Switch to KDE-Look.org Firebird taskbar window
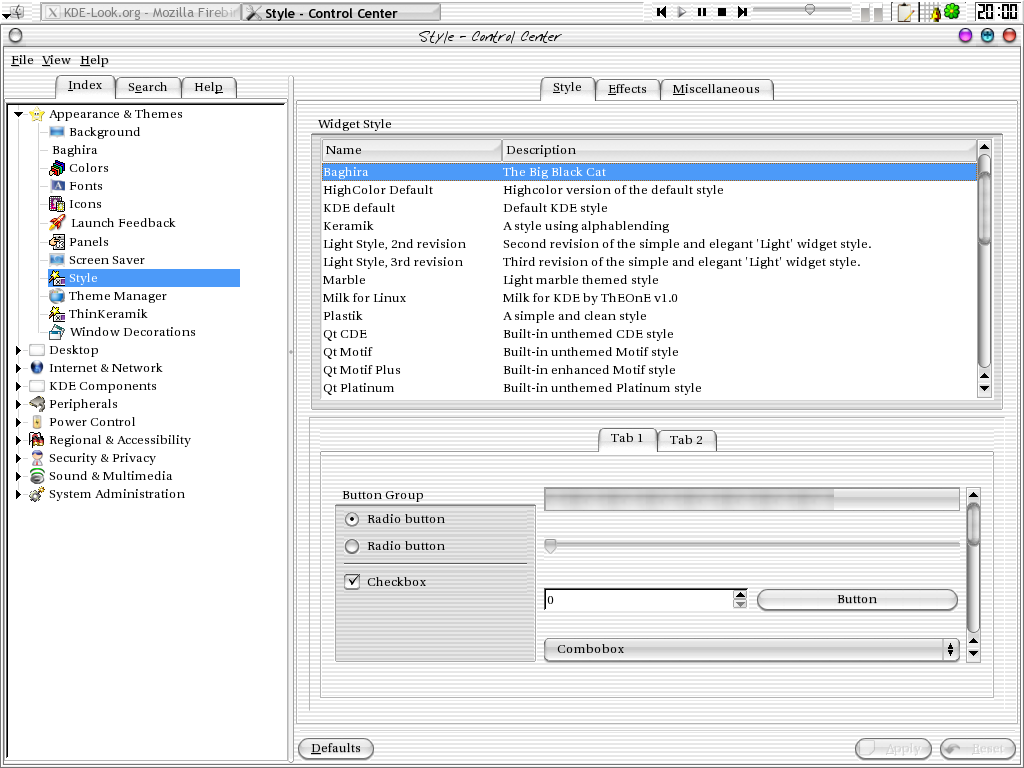The height and width of the screenshot is (768, 1024). 142,12
